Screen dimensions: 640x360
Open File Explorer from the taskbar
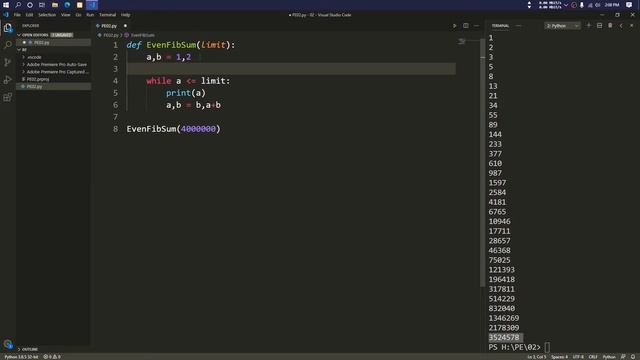click(x=55, y=5)
